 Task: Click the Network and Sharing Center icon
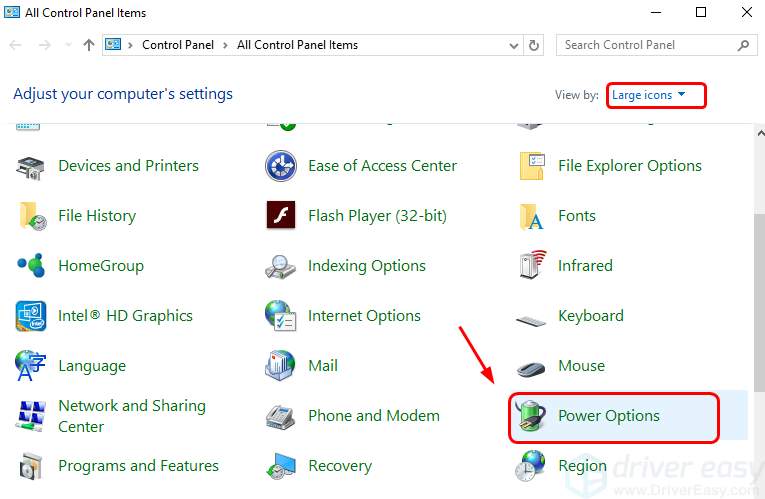tap(31, 416)
